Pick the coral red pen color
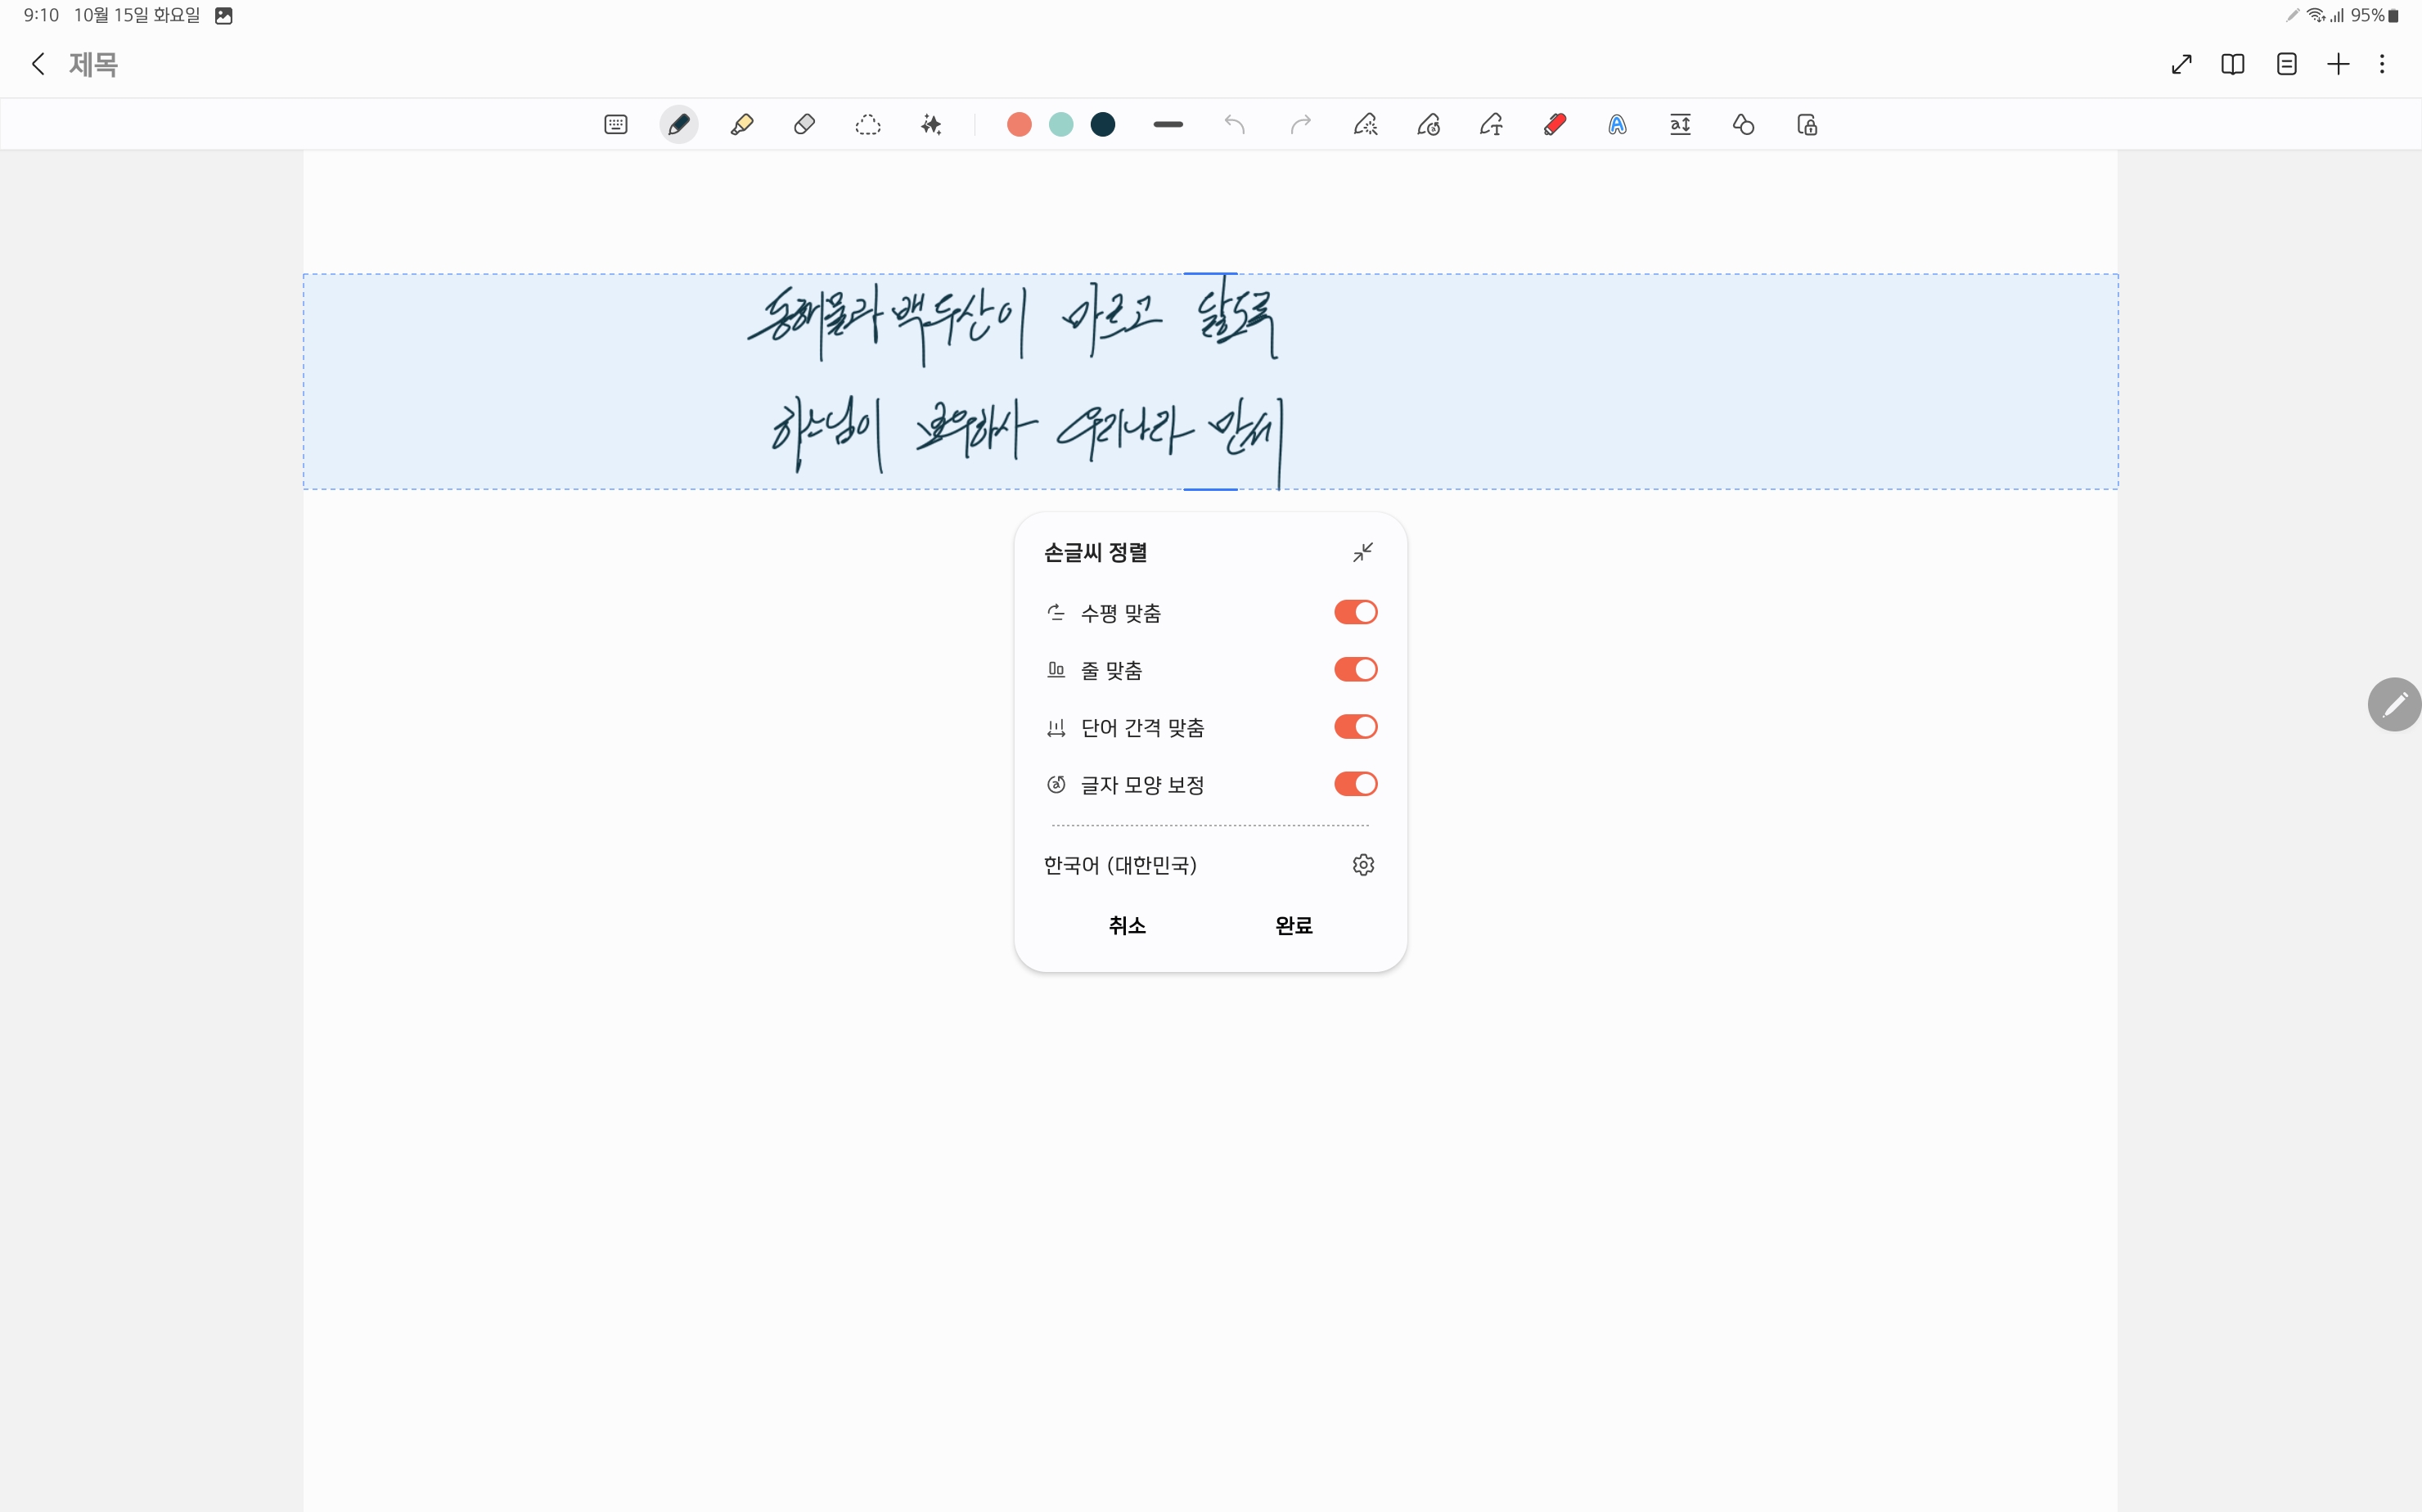The width and height of the screenshot is (2422, 1512). click(1019, 125)
